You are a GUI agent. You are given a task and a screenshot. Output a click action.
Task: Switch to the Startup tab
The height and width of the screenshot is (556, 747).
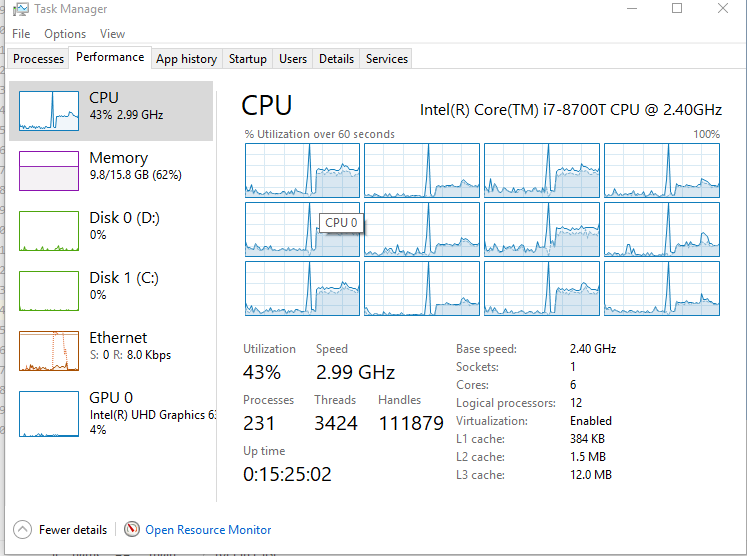[x=248, y=59]
